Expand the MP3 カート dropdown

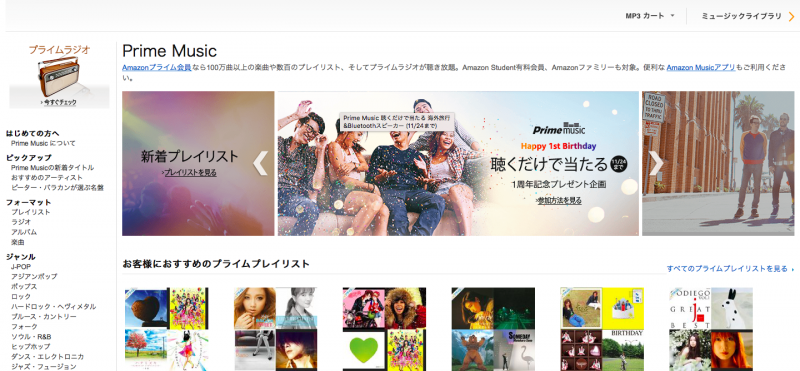[x=650, y=16]
